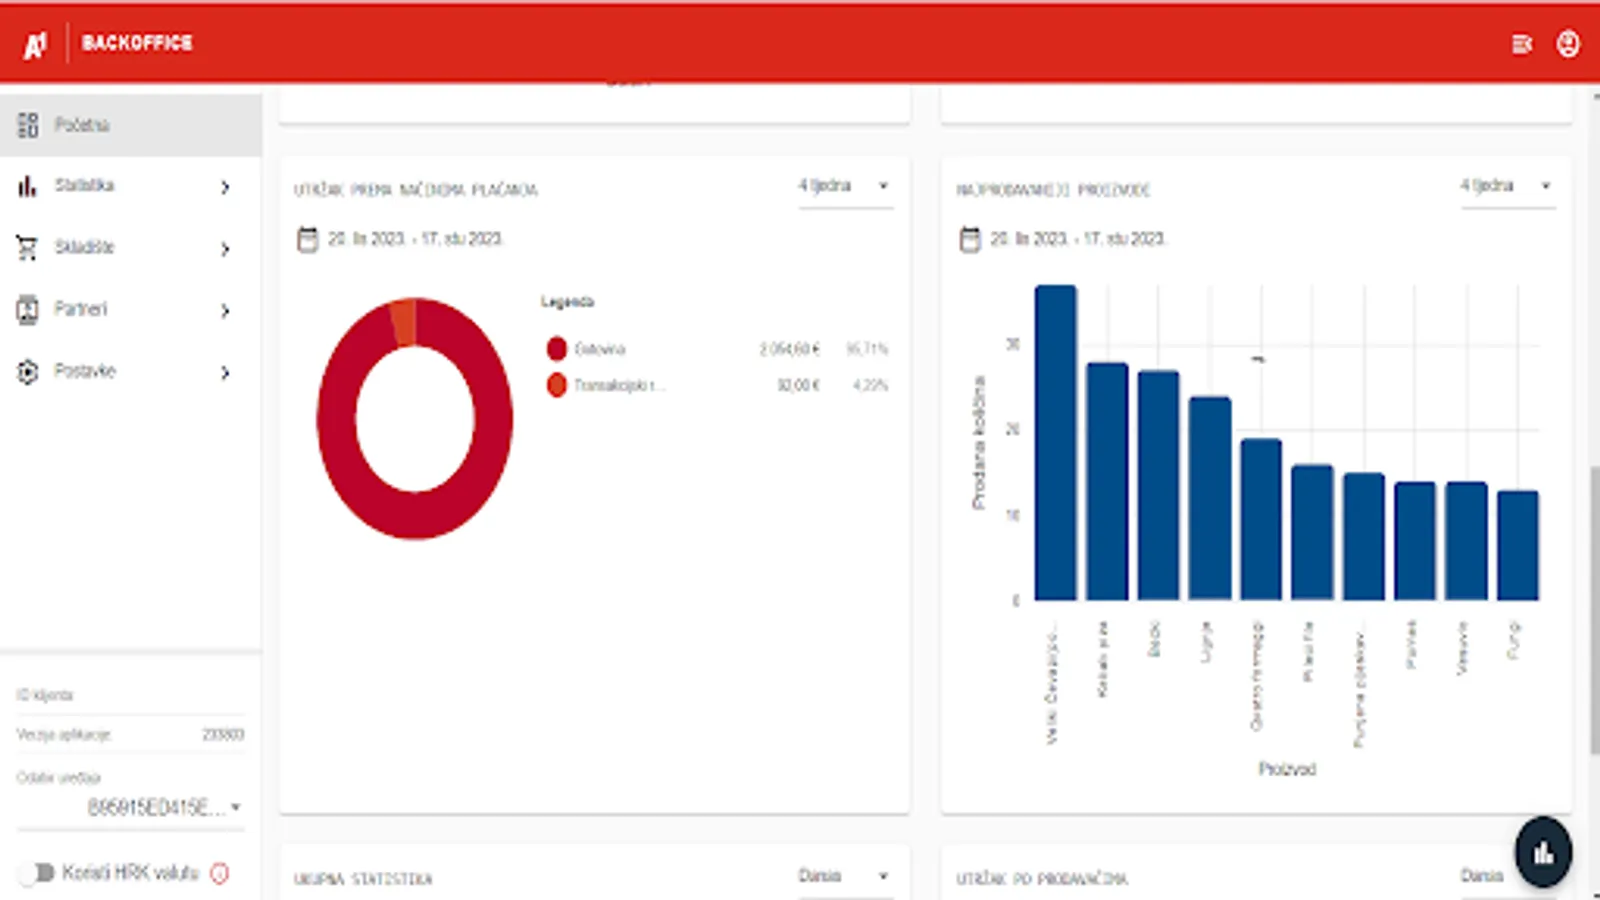
Task: Change the 4 tjedna period for Najprodavaniji proizvodi
Action: pos(1508,185)
